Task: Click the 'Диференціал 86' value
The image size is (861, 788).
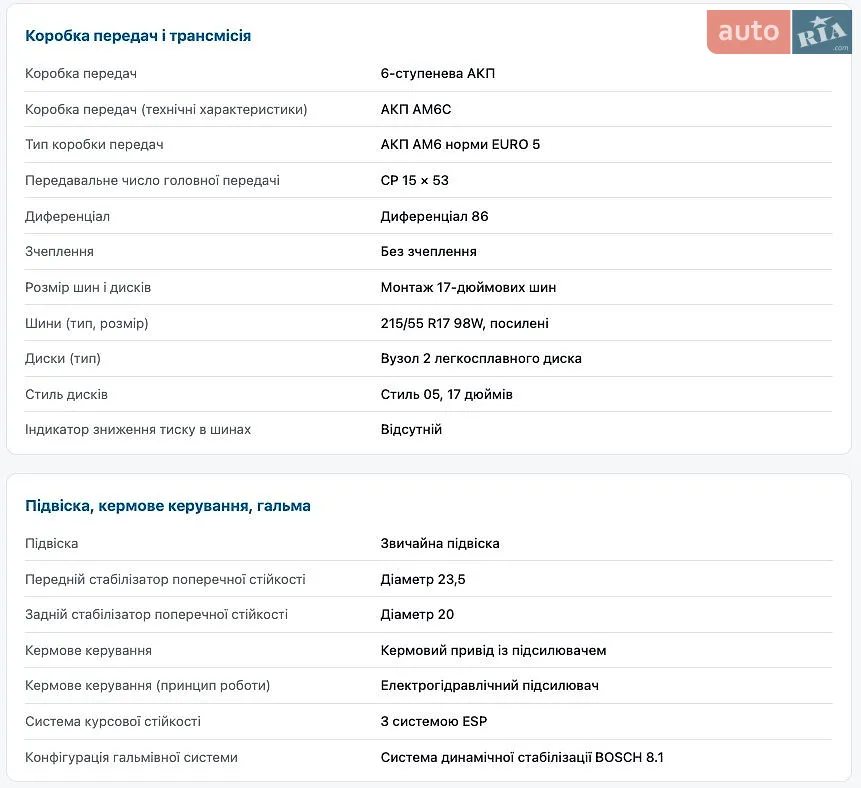Action: point(434,216)
